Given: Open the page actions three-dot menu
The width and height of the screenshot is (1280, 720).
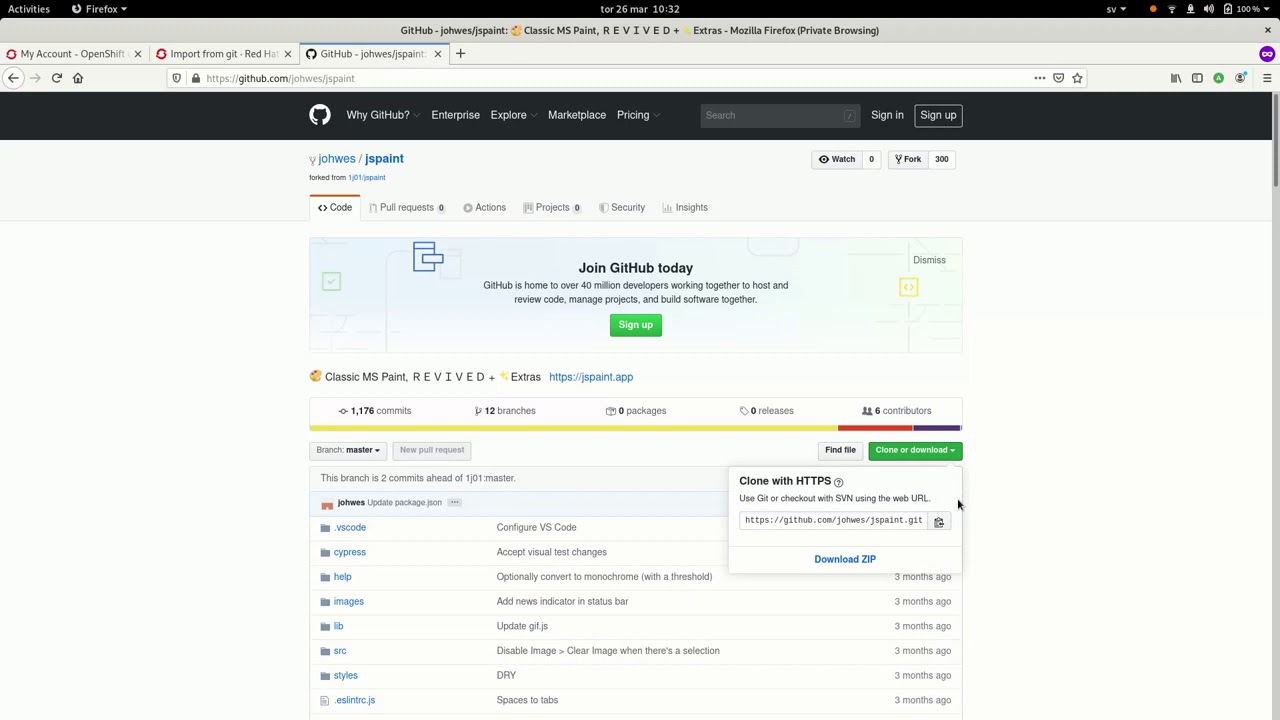Looking at the screenshot, I should pos(1039,78).
